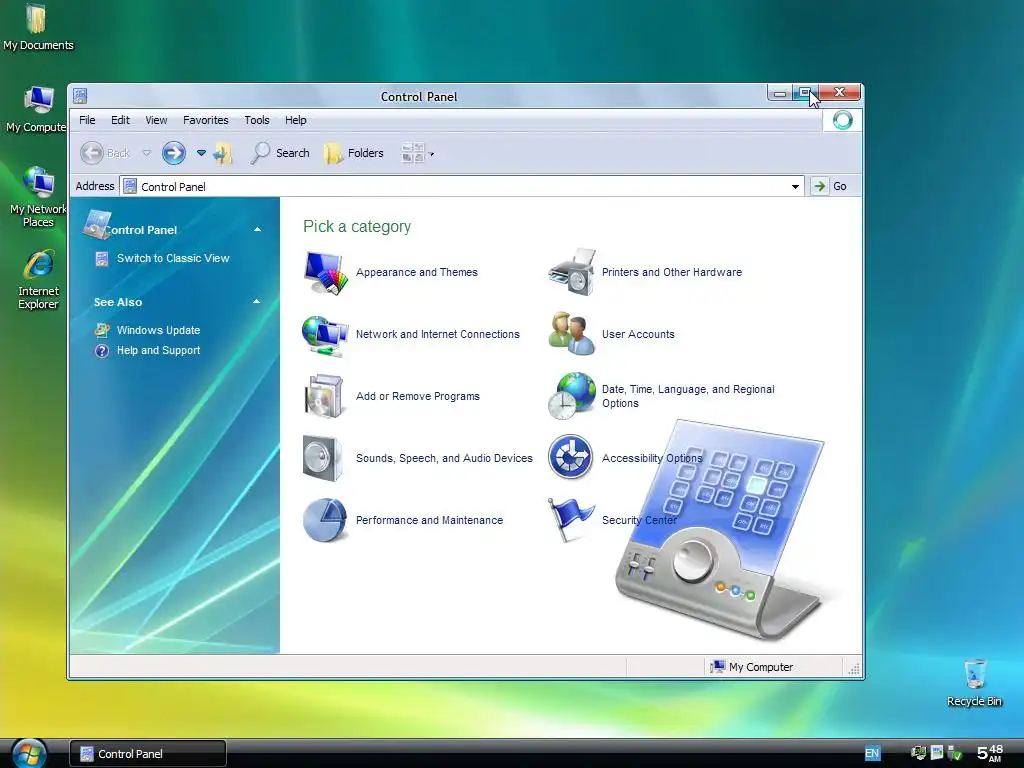1024x768 pixels.
Task: Click the Back toolbar button
Action: coord(104,153)
